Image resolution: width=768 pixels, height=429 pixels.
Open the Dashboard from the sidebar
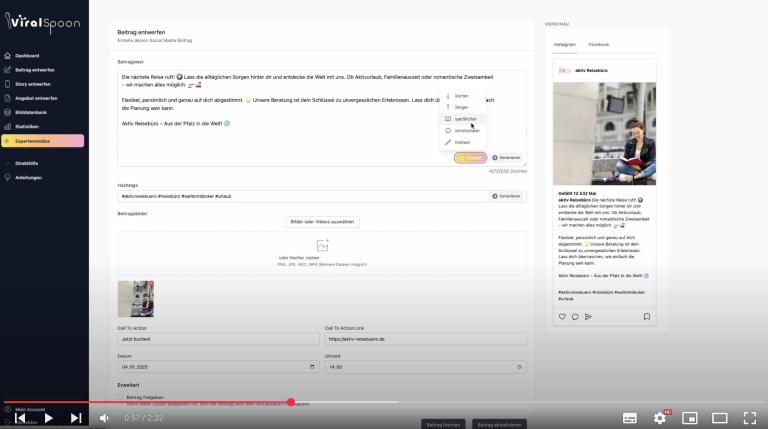coord(28,55)
